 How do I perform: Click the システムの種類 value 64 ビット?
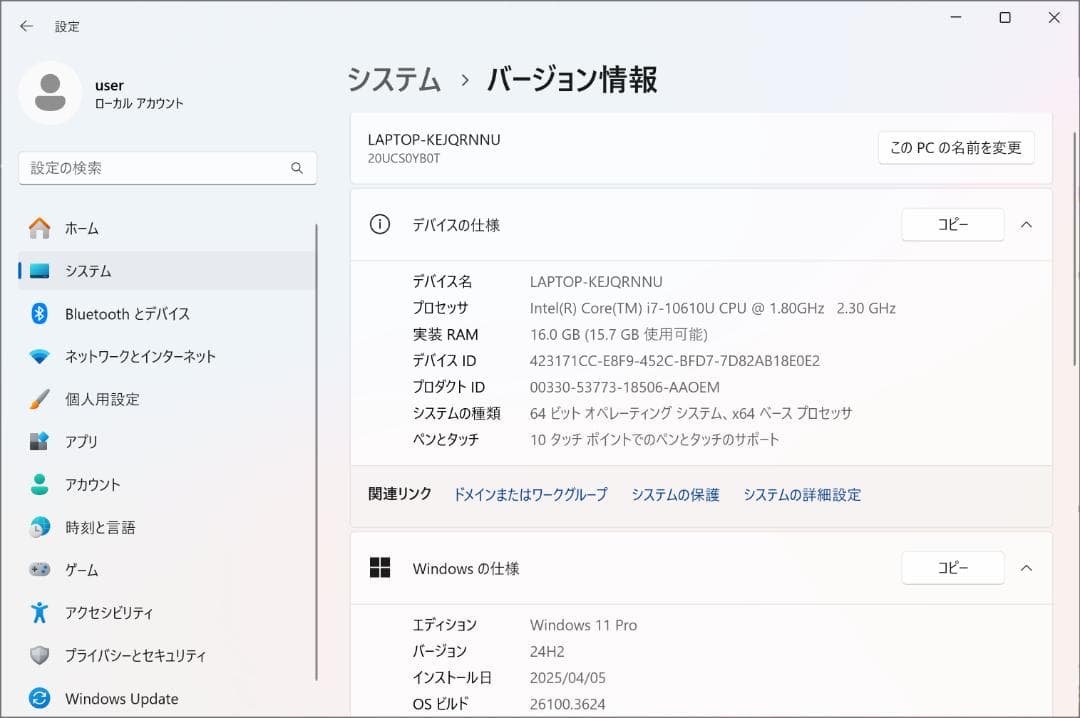click(691, 413)
